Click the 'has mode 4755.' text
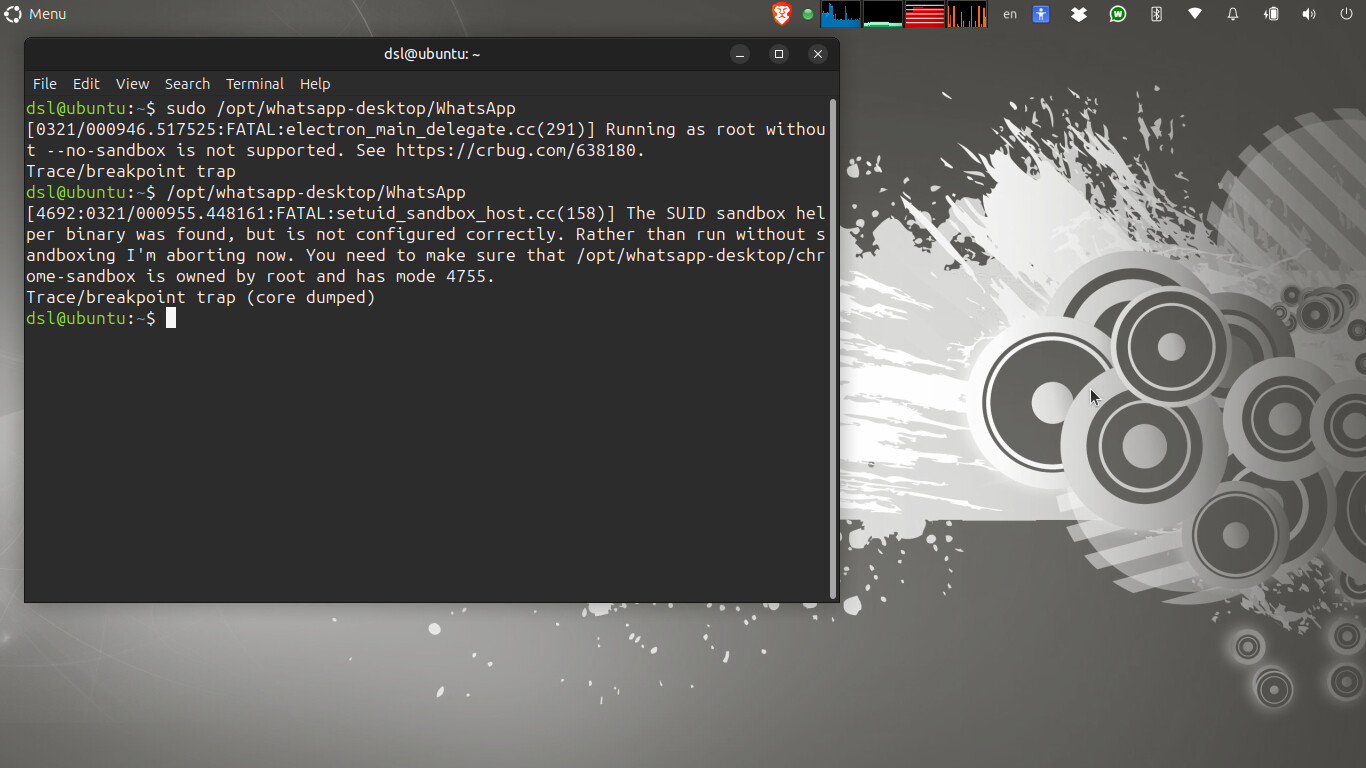Image resolution: width=1366 pixels, height=768 pixels. point(426,276)
